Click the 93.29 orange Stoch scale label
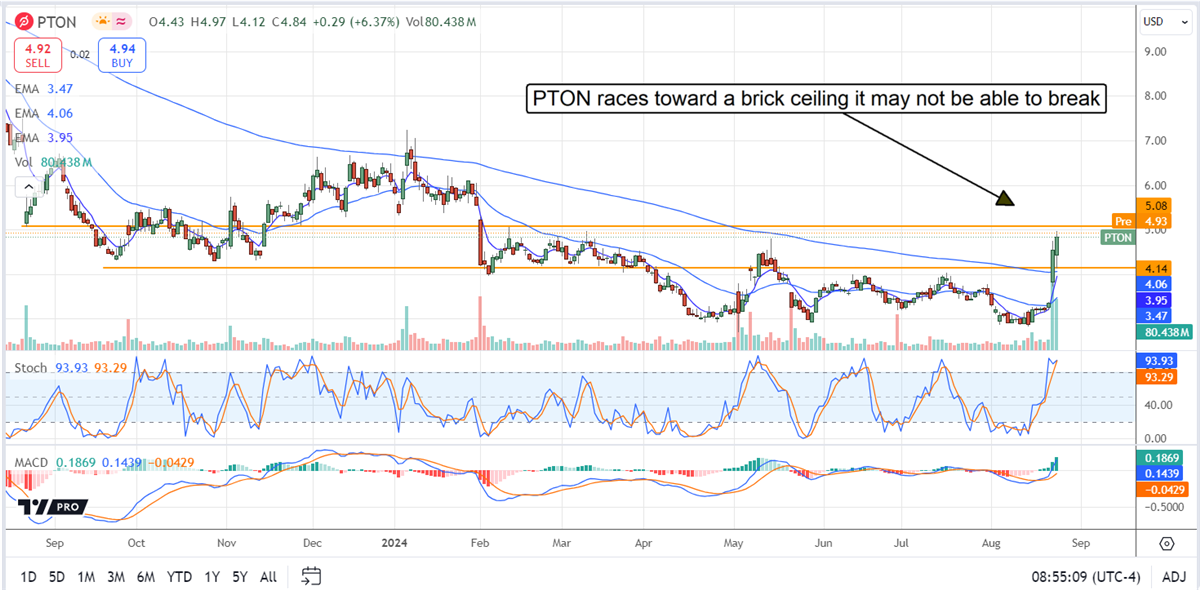The height and width of the screenshot is (590, 1200). 1155,377
